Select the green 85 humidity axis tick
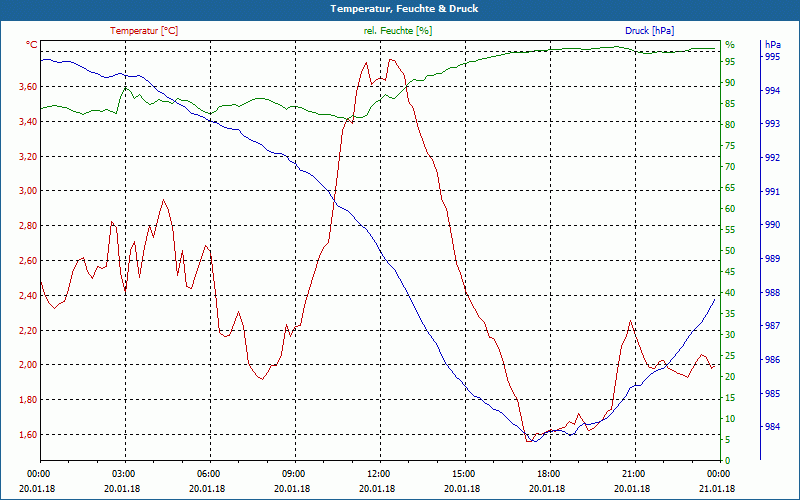This screenshot has width=800, height=500. [x=730, y=104]
